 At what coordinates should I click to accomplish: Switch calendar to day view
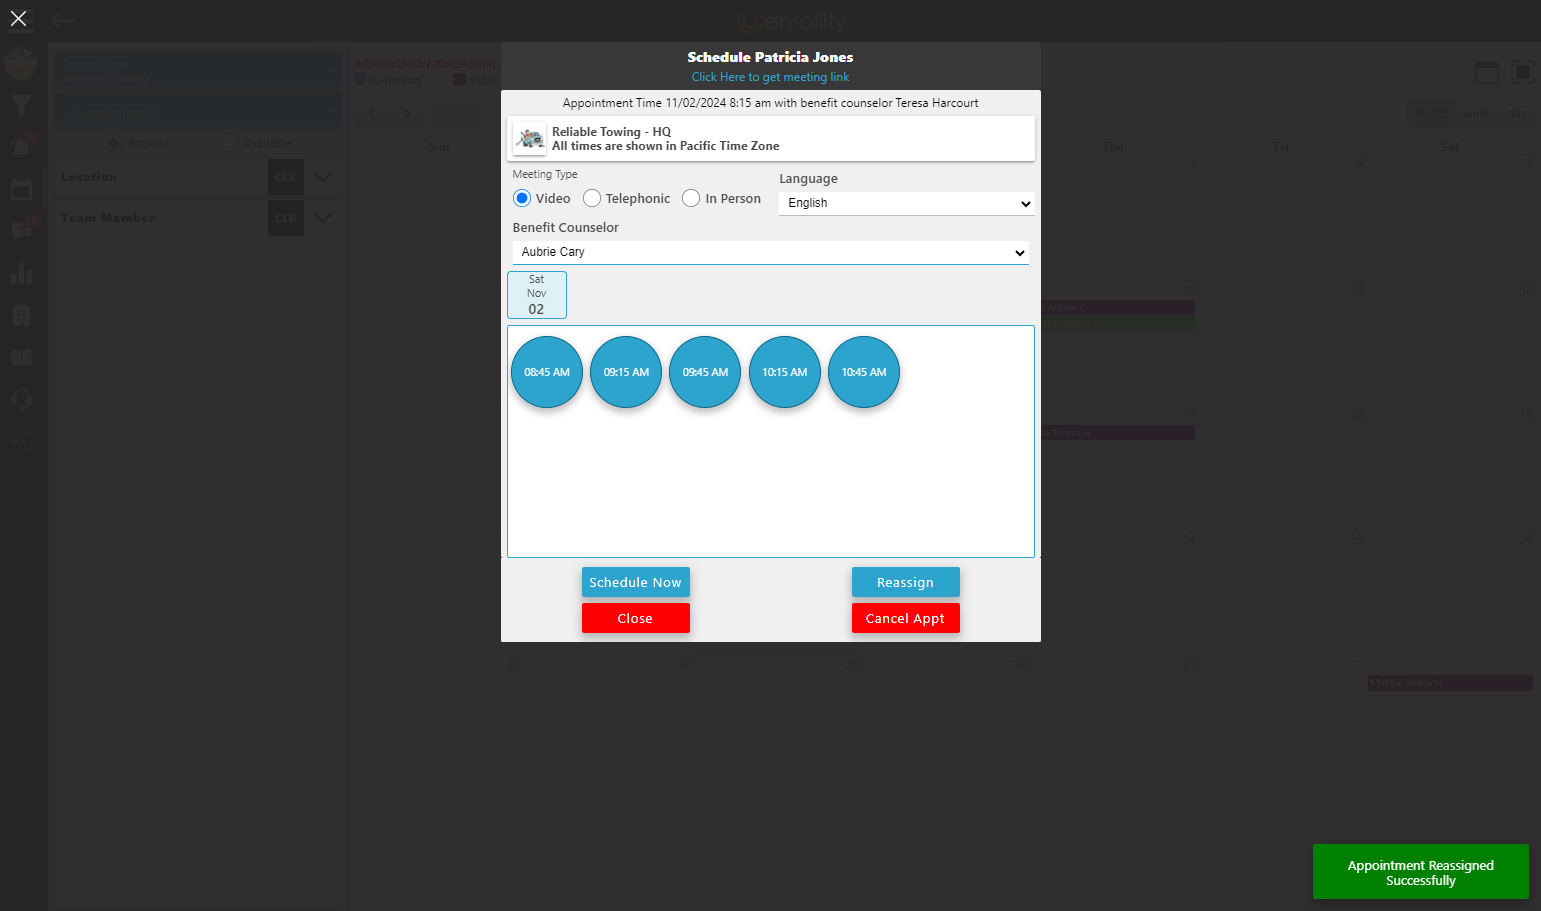click(1517, 113)
